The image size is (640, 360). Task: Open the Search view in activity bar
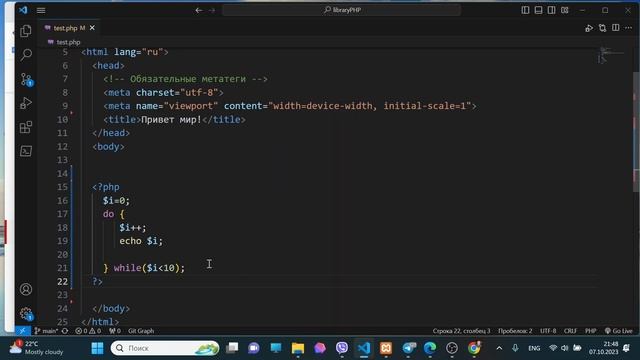click(x=26, y=55)
